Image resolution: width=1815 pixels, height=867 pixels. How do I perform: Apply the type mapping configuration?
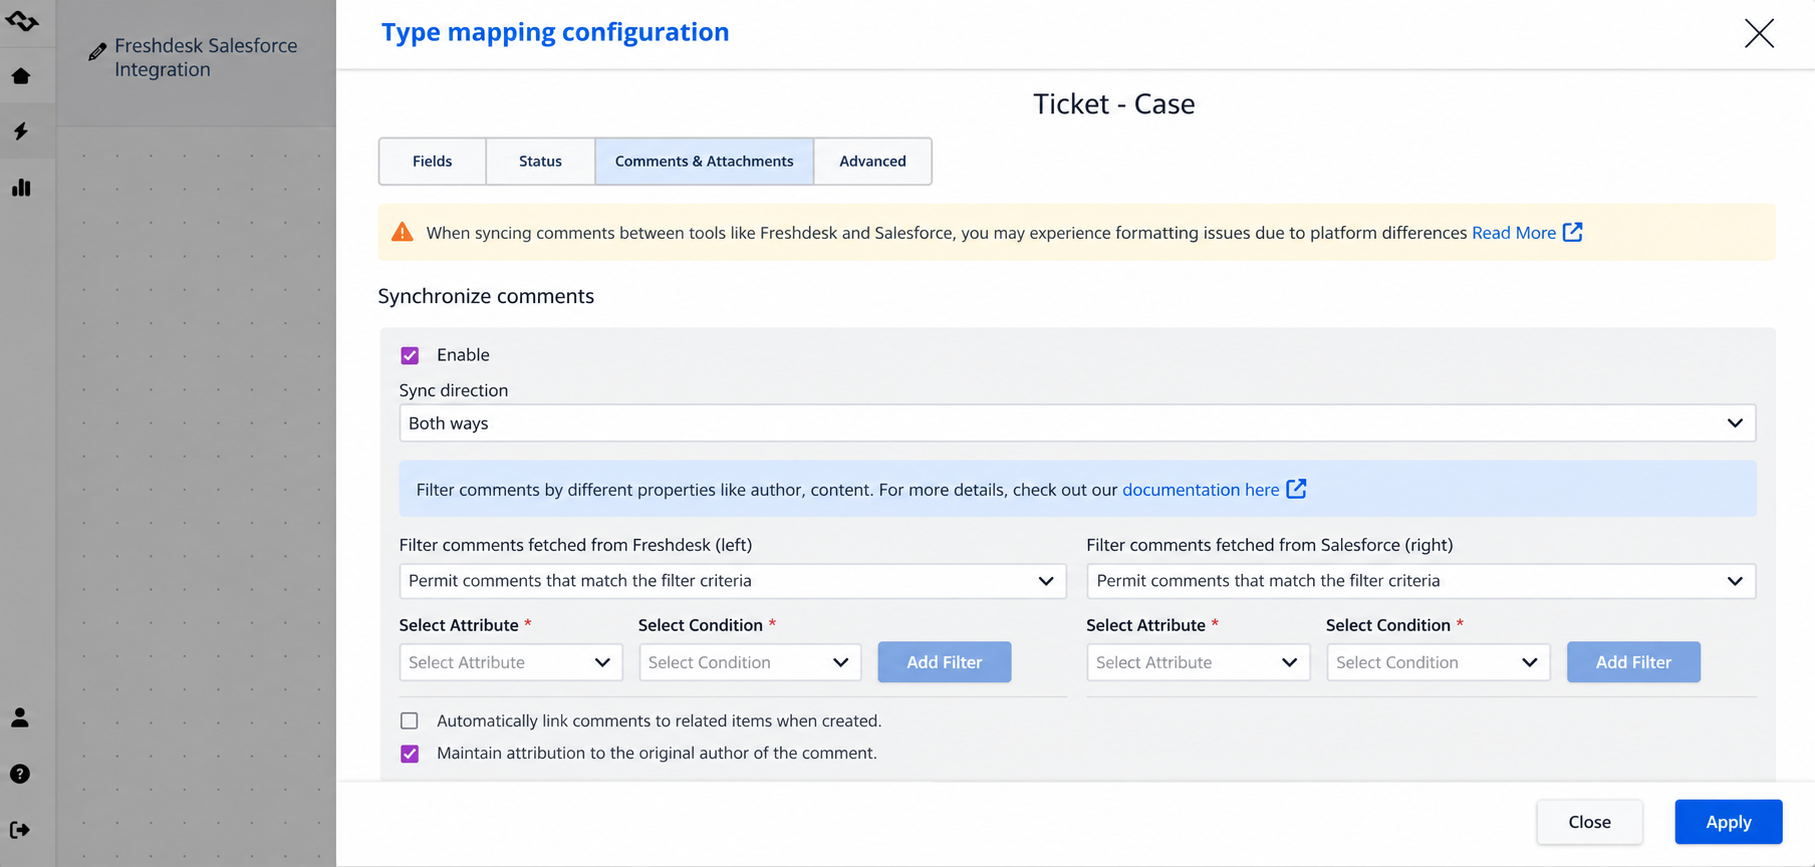[1728, 822]
